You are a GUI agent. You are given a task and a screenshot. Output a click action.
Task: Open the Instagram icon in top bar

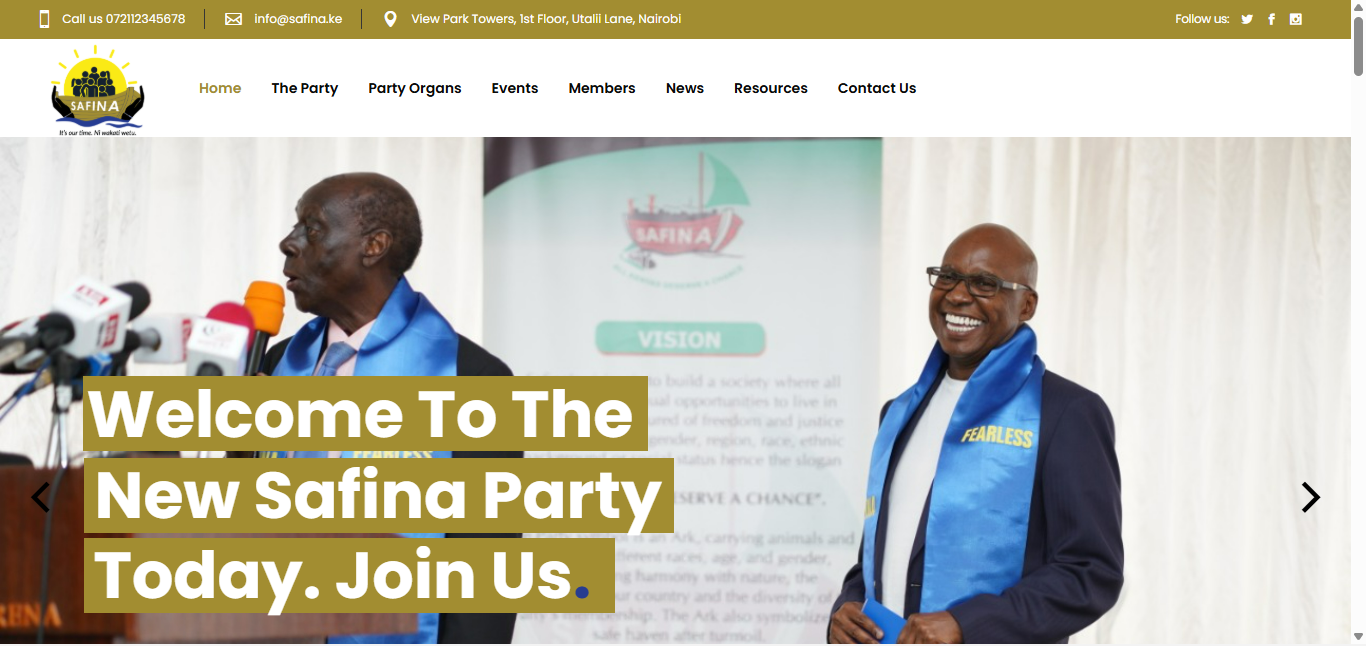(x=1296, y=19)
